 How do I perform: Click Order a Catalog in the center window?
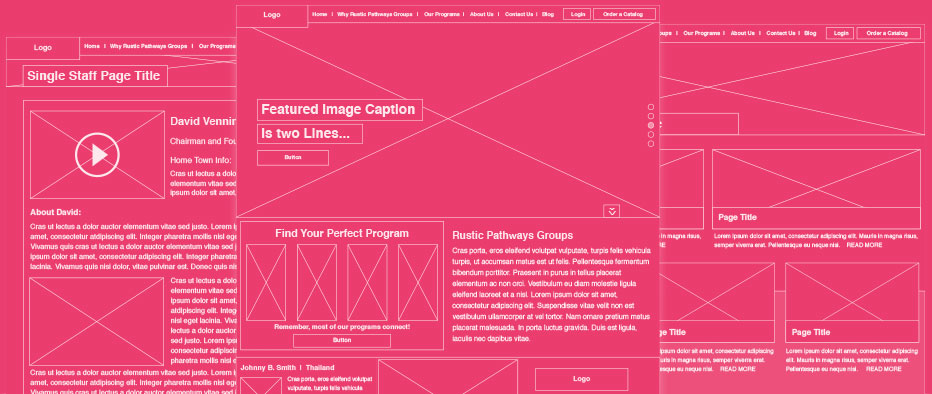pyautogui.click(x=625, y=14)
